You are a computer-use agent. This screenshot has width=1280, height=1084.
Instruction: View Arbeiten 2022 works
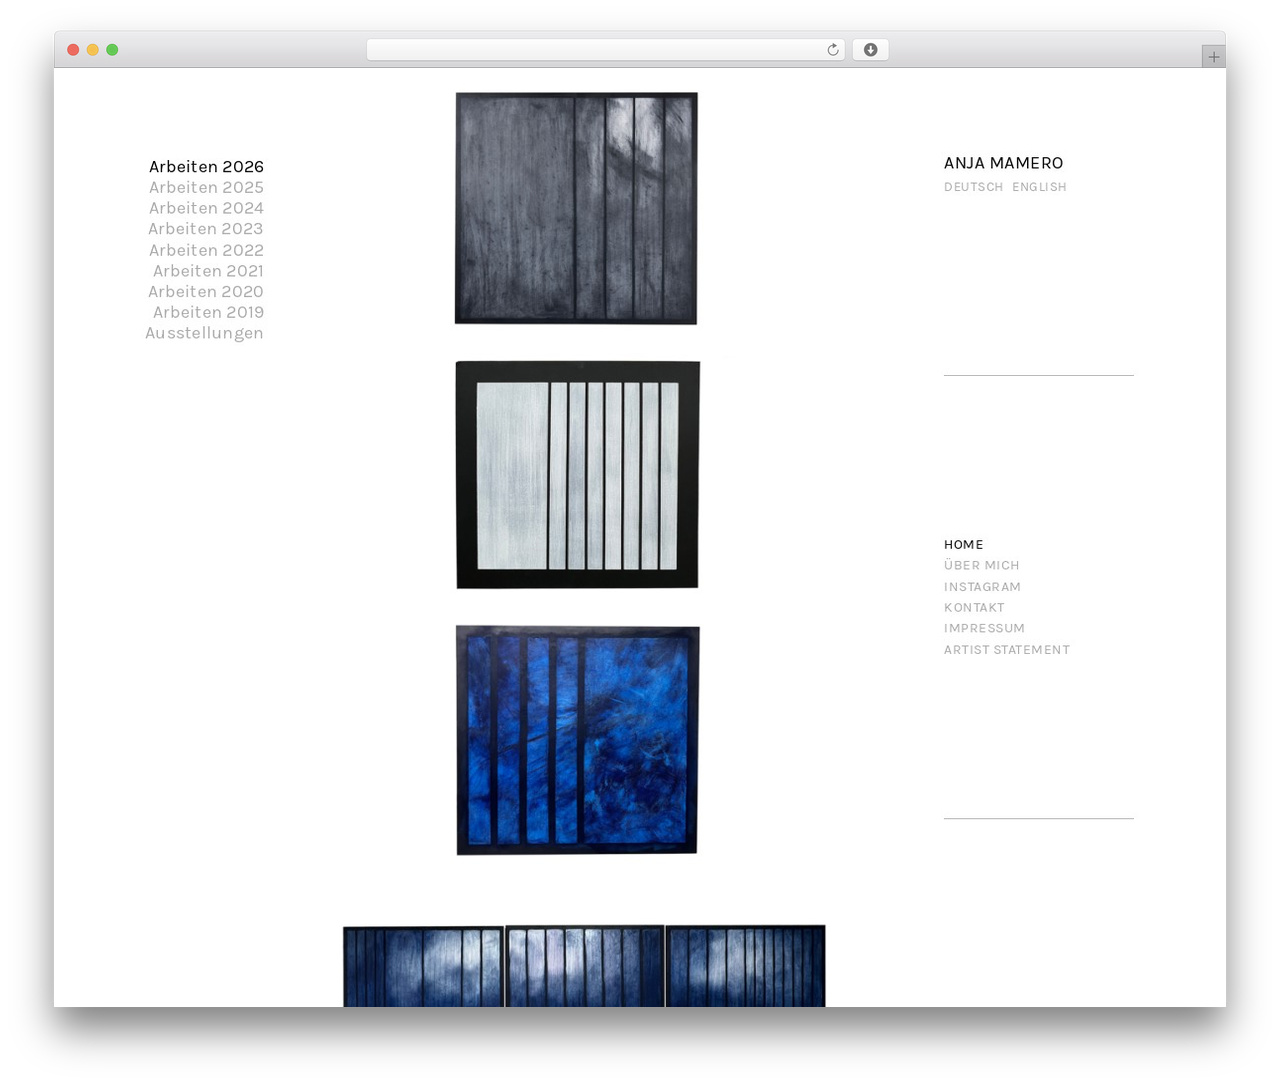click(206, 250)
